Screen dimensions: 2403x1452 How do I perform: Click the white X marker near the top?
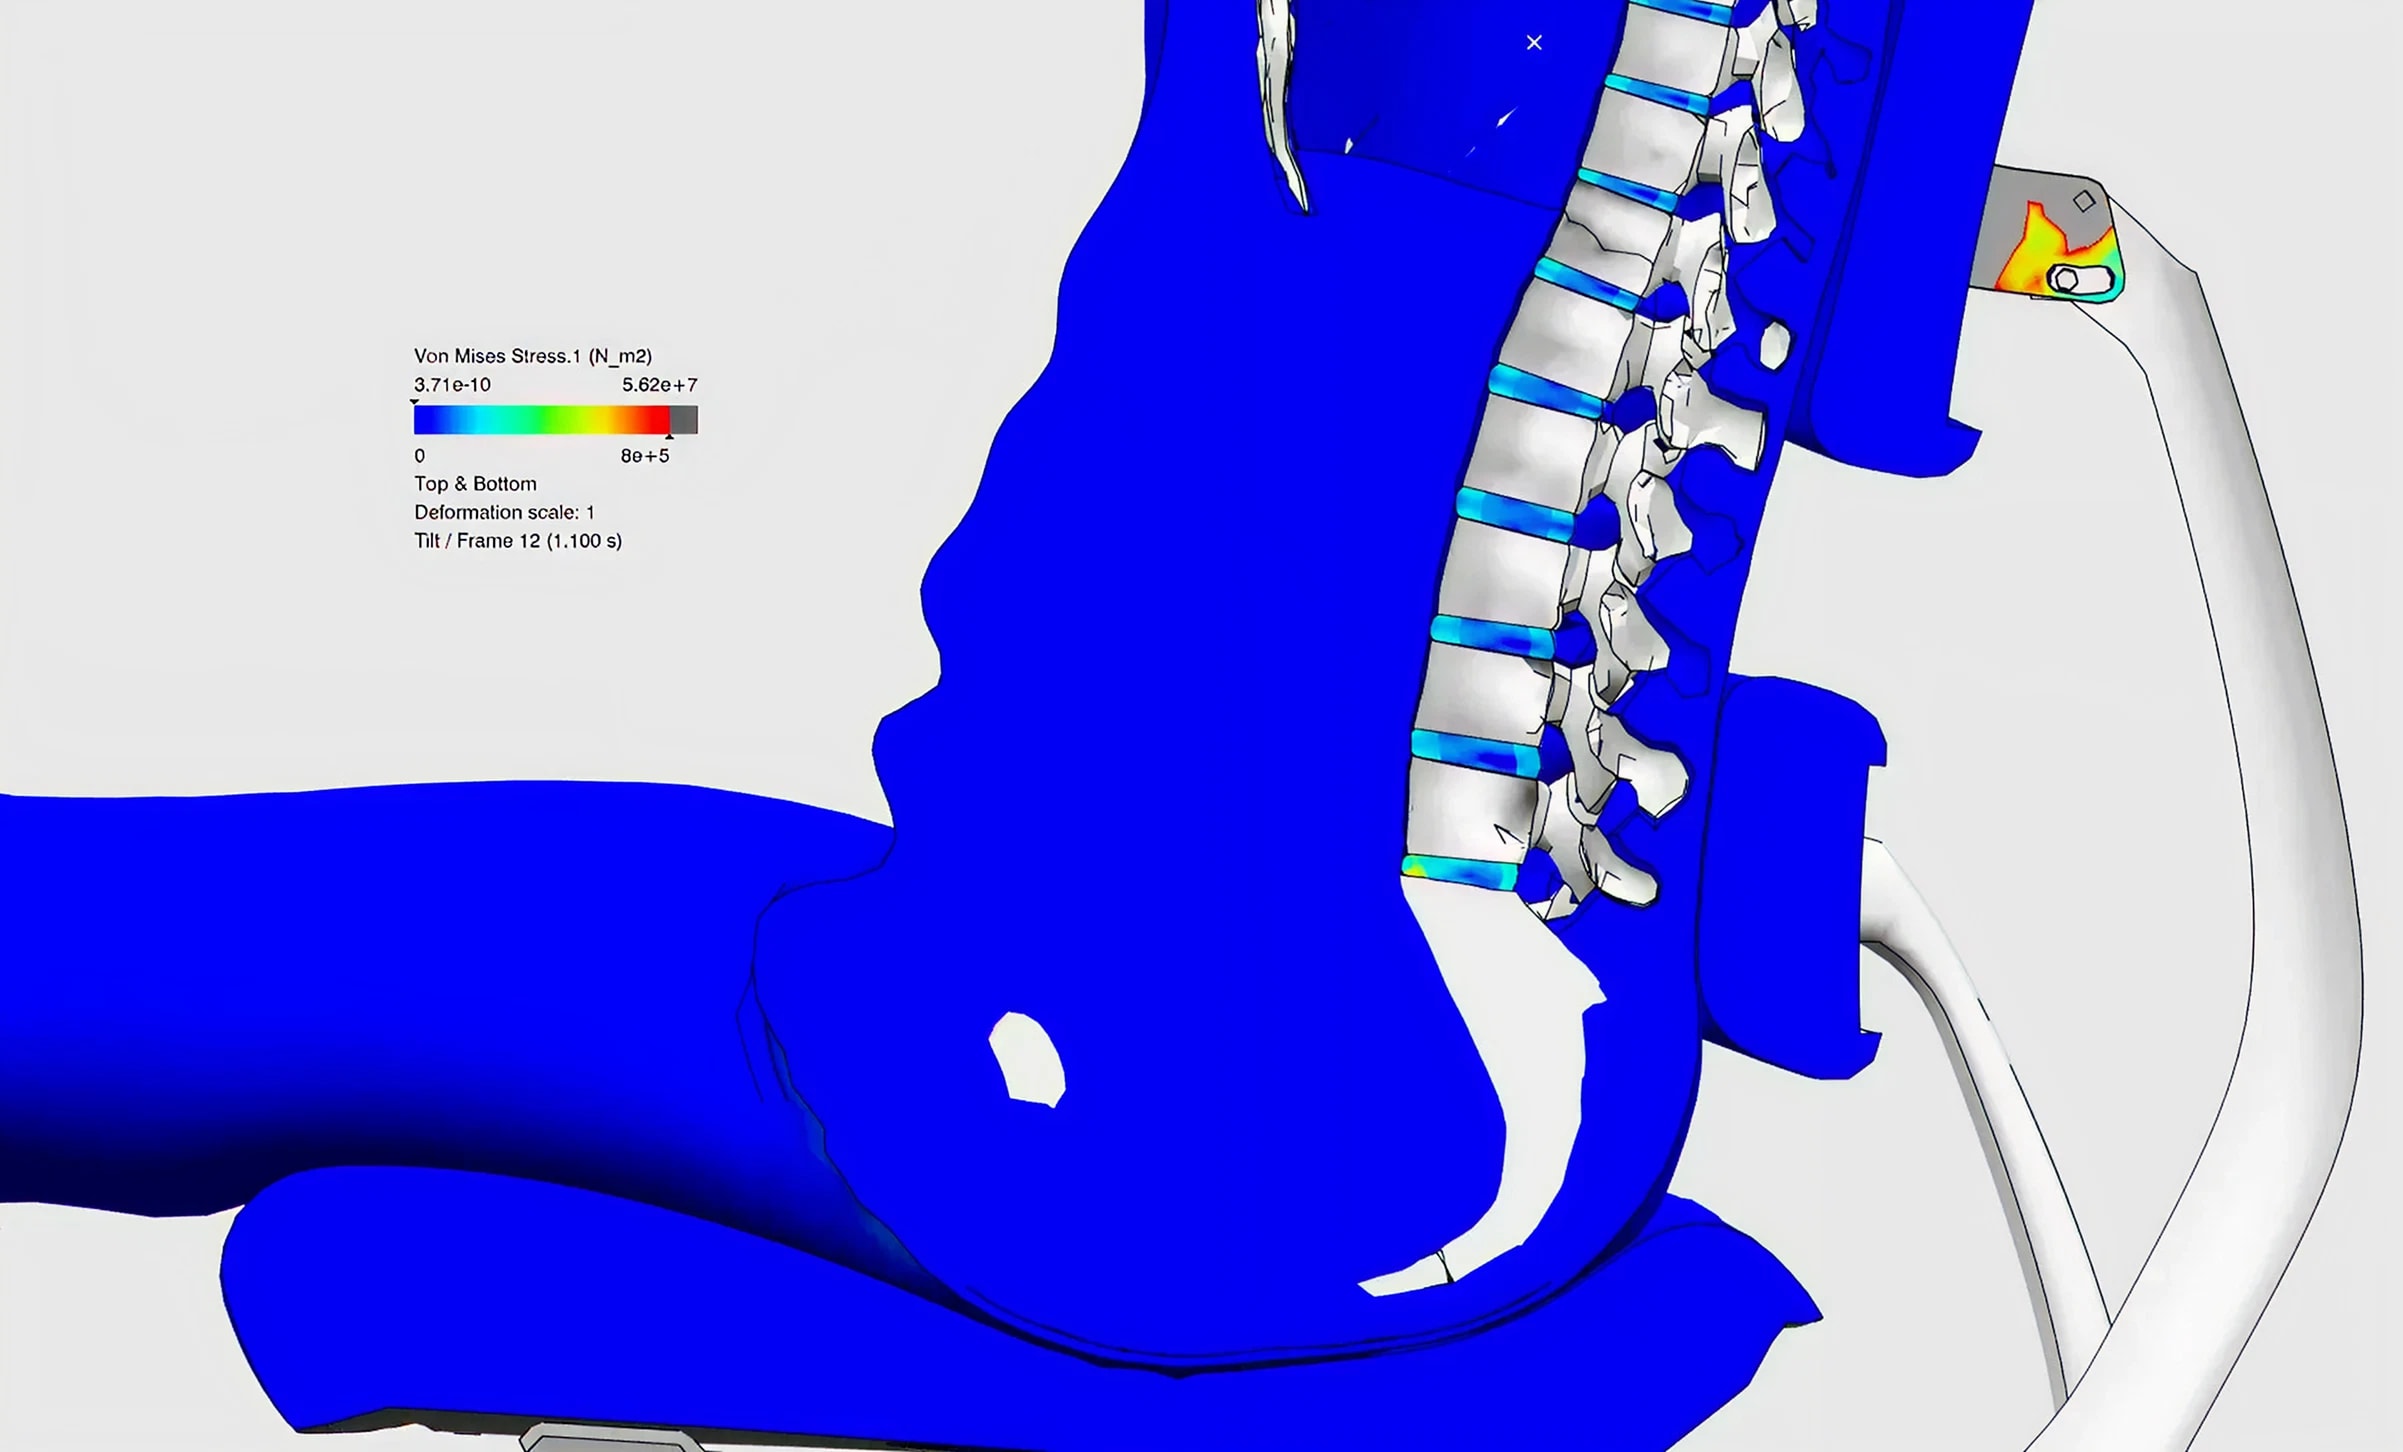[x=1534, y=43]
